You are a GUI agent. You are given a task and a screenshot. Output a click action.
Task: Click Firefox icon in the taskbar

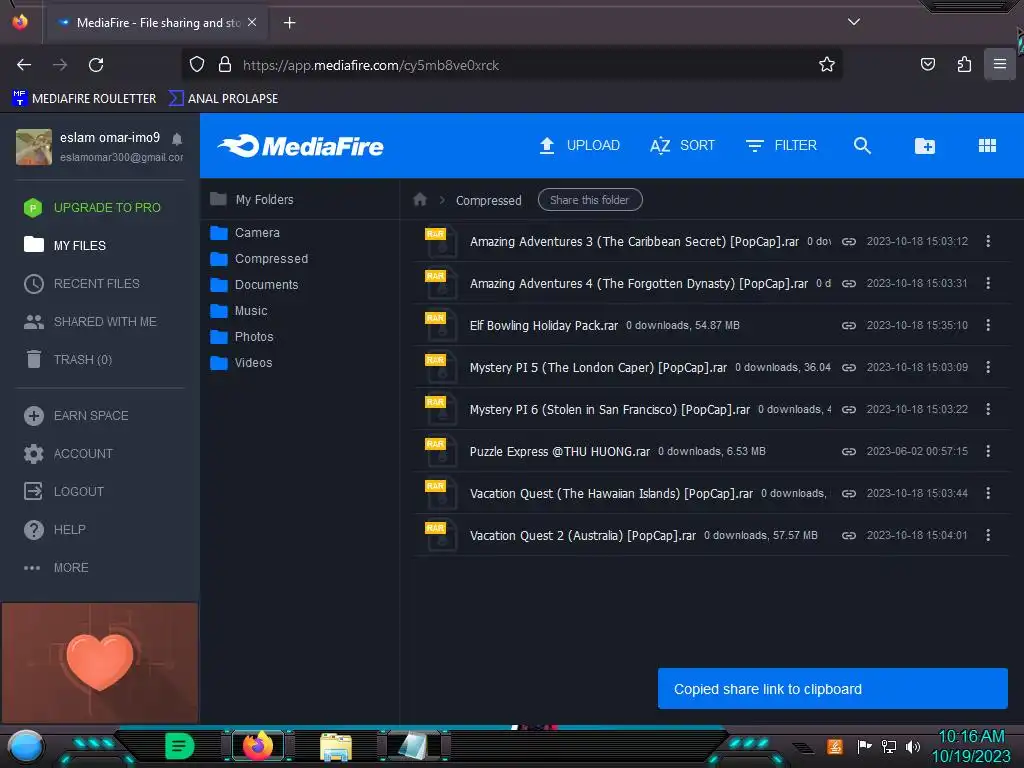(257, 746)
